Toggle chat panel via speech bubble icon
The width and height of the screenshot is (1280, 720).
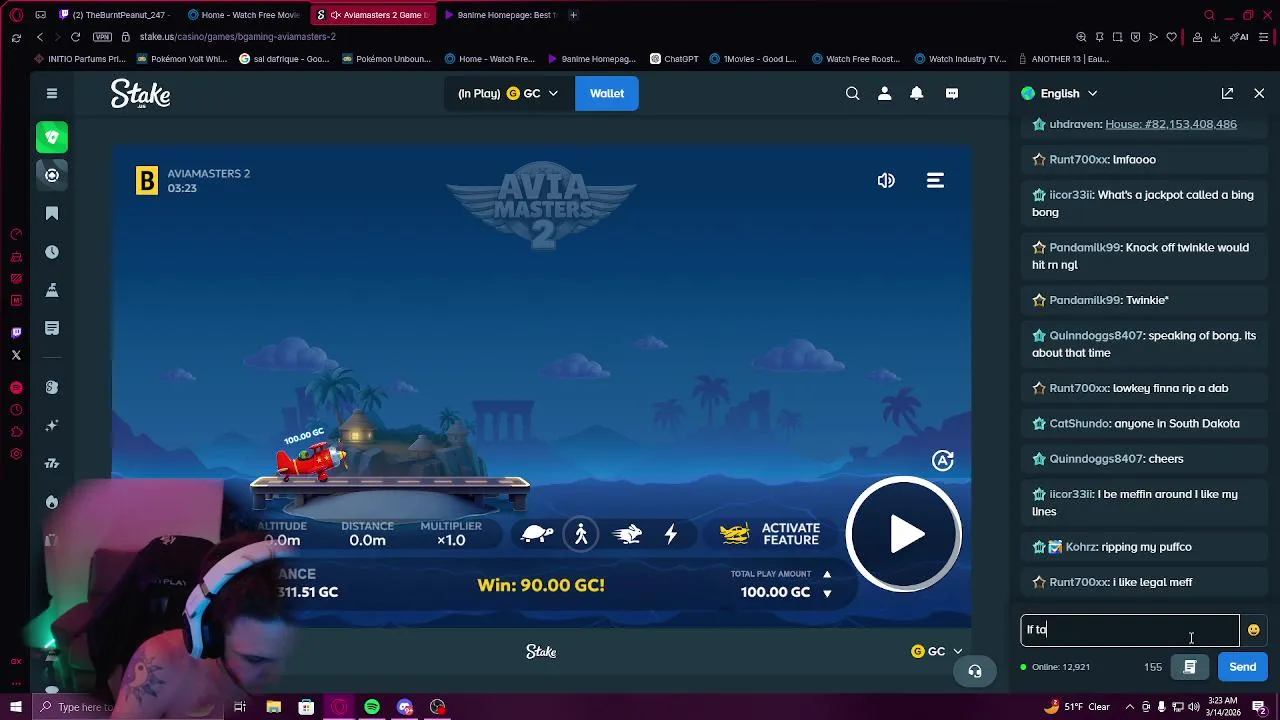point(952,93)
